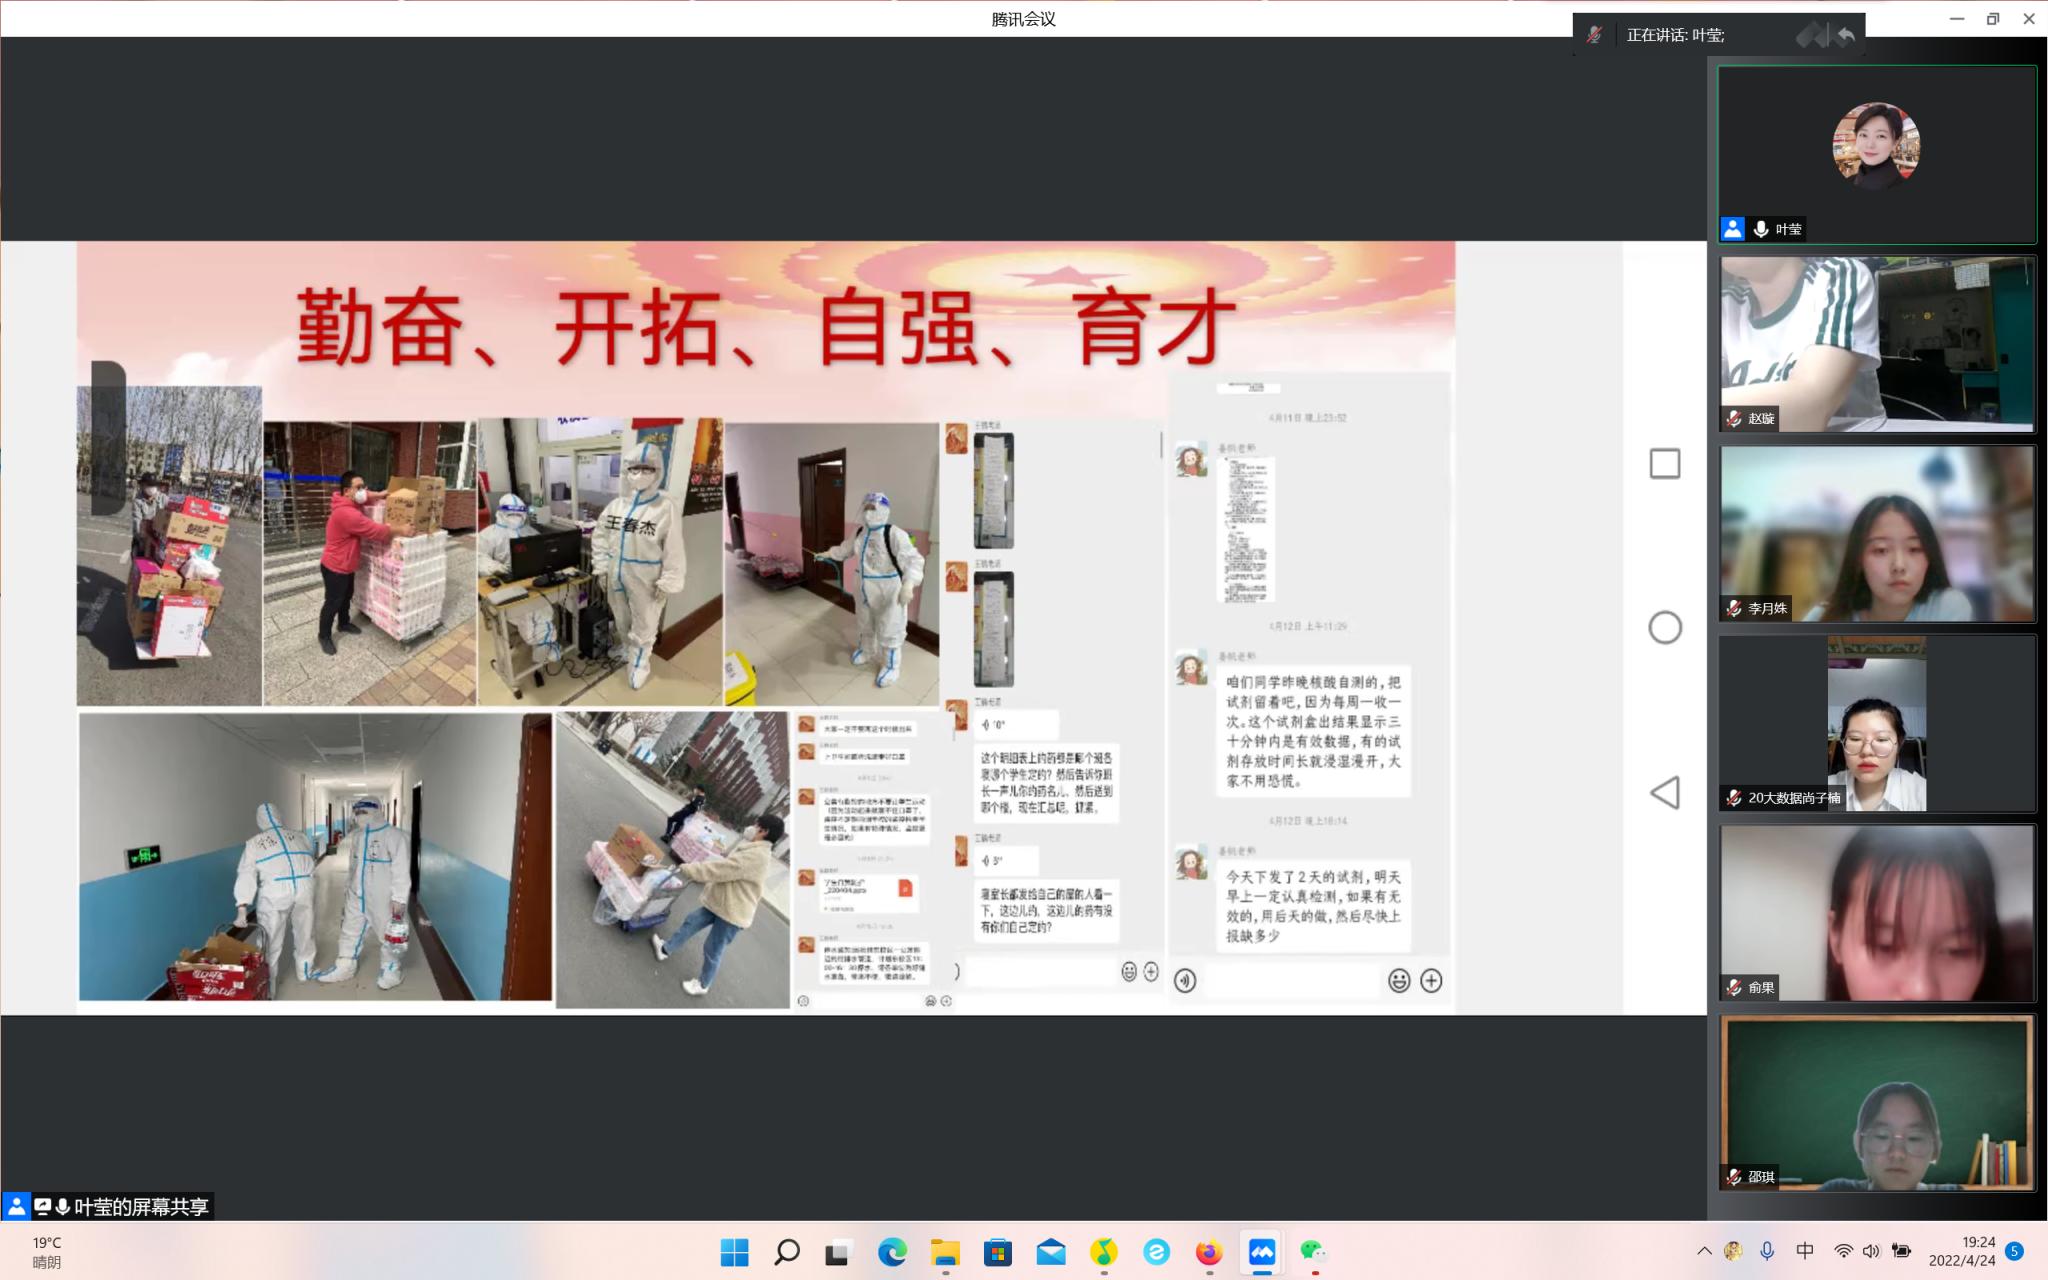Open the Wi-Fi network settings in tray
The image size is (2048, 1280).
click(x=1843, y=1251)
